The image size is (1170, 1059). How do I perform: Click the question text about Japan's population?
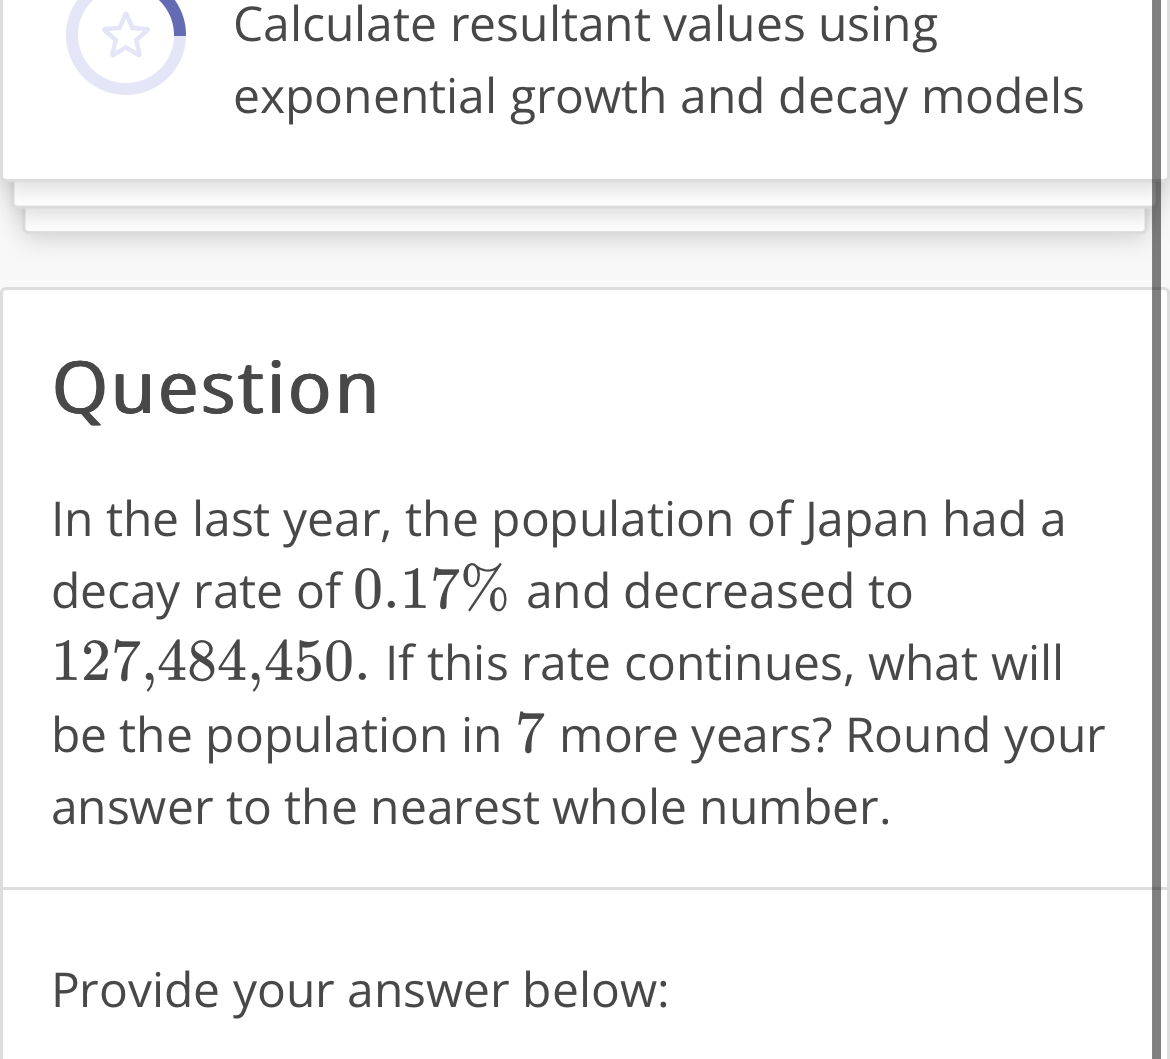pyautogui.click(x=578, y=662)
